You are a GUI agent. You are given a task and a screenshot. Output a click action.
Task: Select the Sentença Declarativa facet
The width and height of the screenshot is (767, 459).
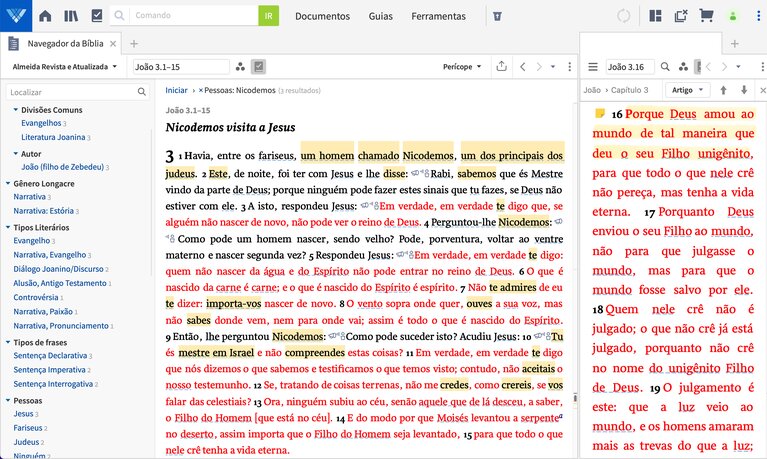tap(50, 356)
